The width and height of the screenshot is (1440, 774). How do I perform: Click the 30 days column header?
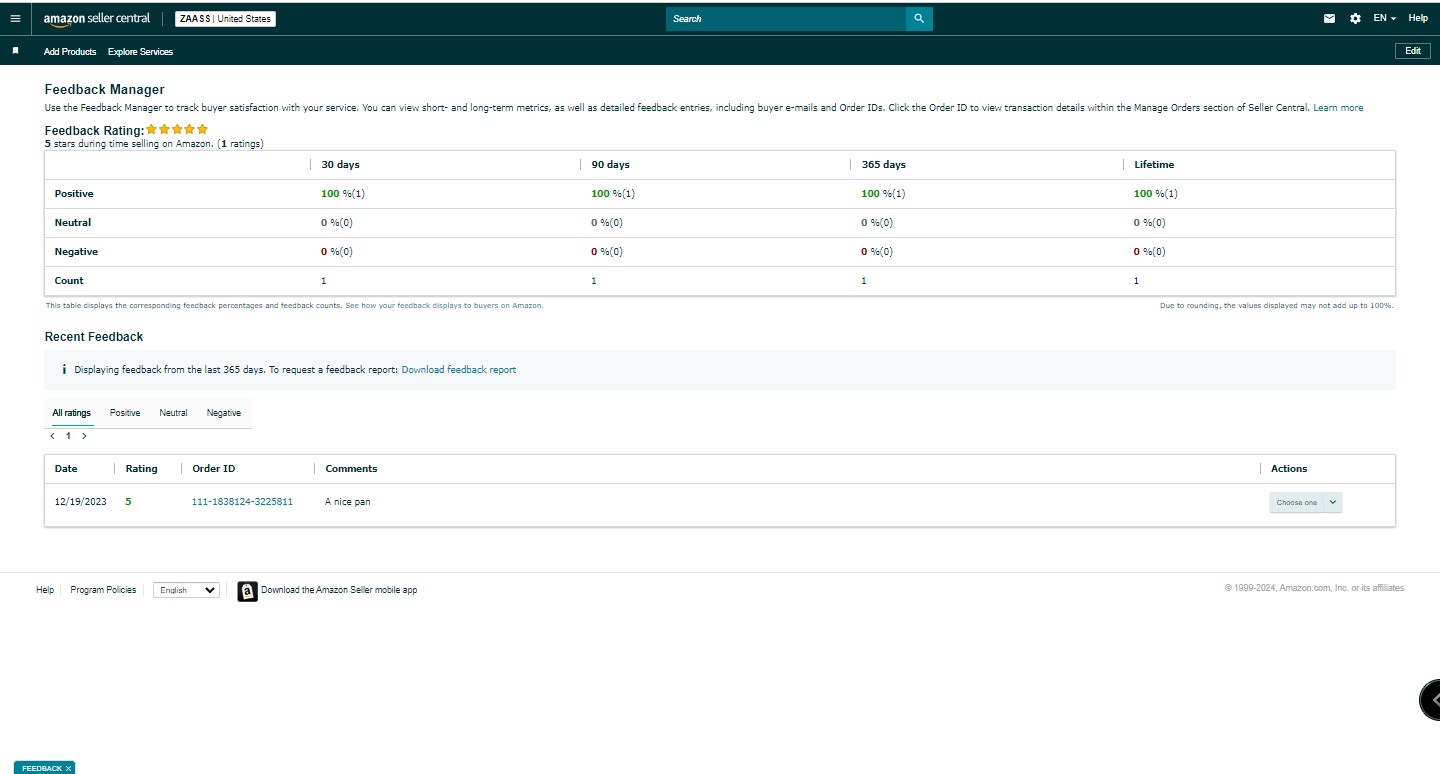[x=341, y=164]
